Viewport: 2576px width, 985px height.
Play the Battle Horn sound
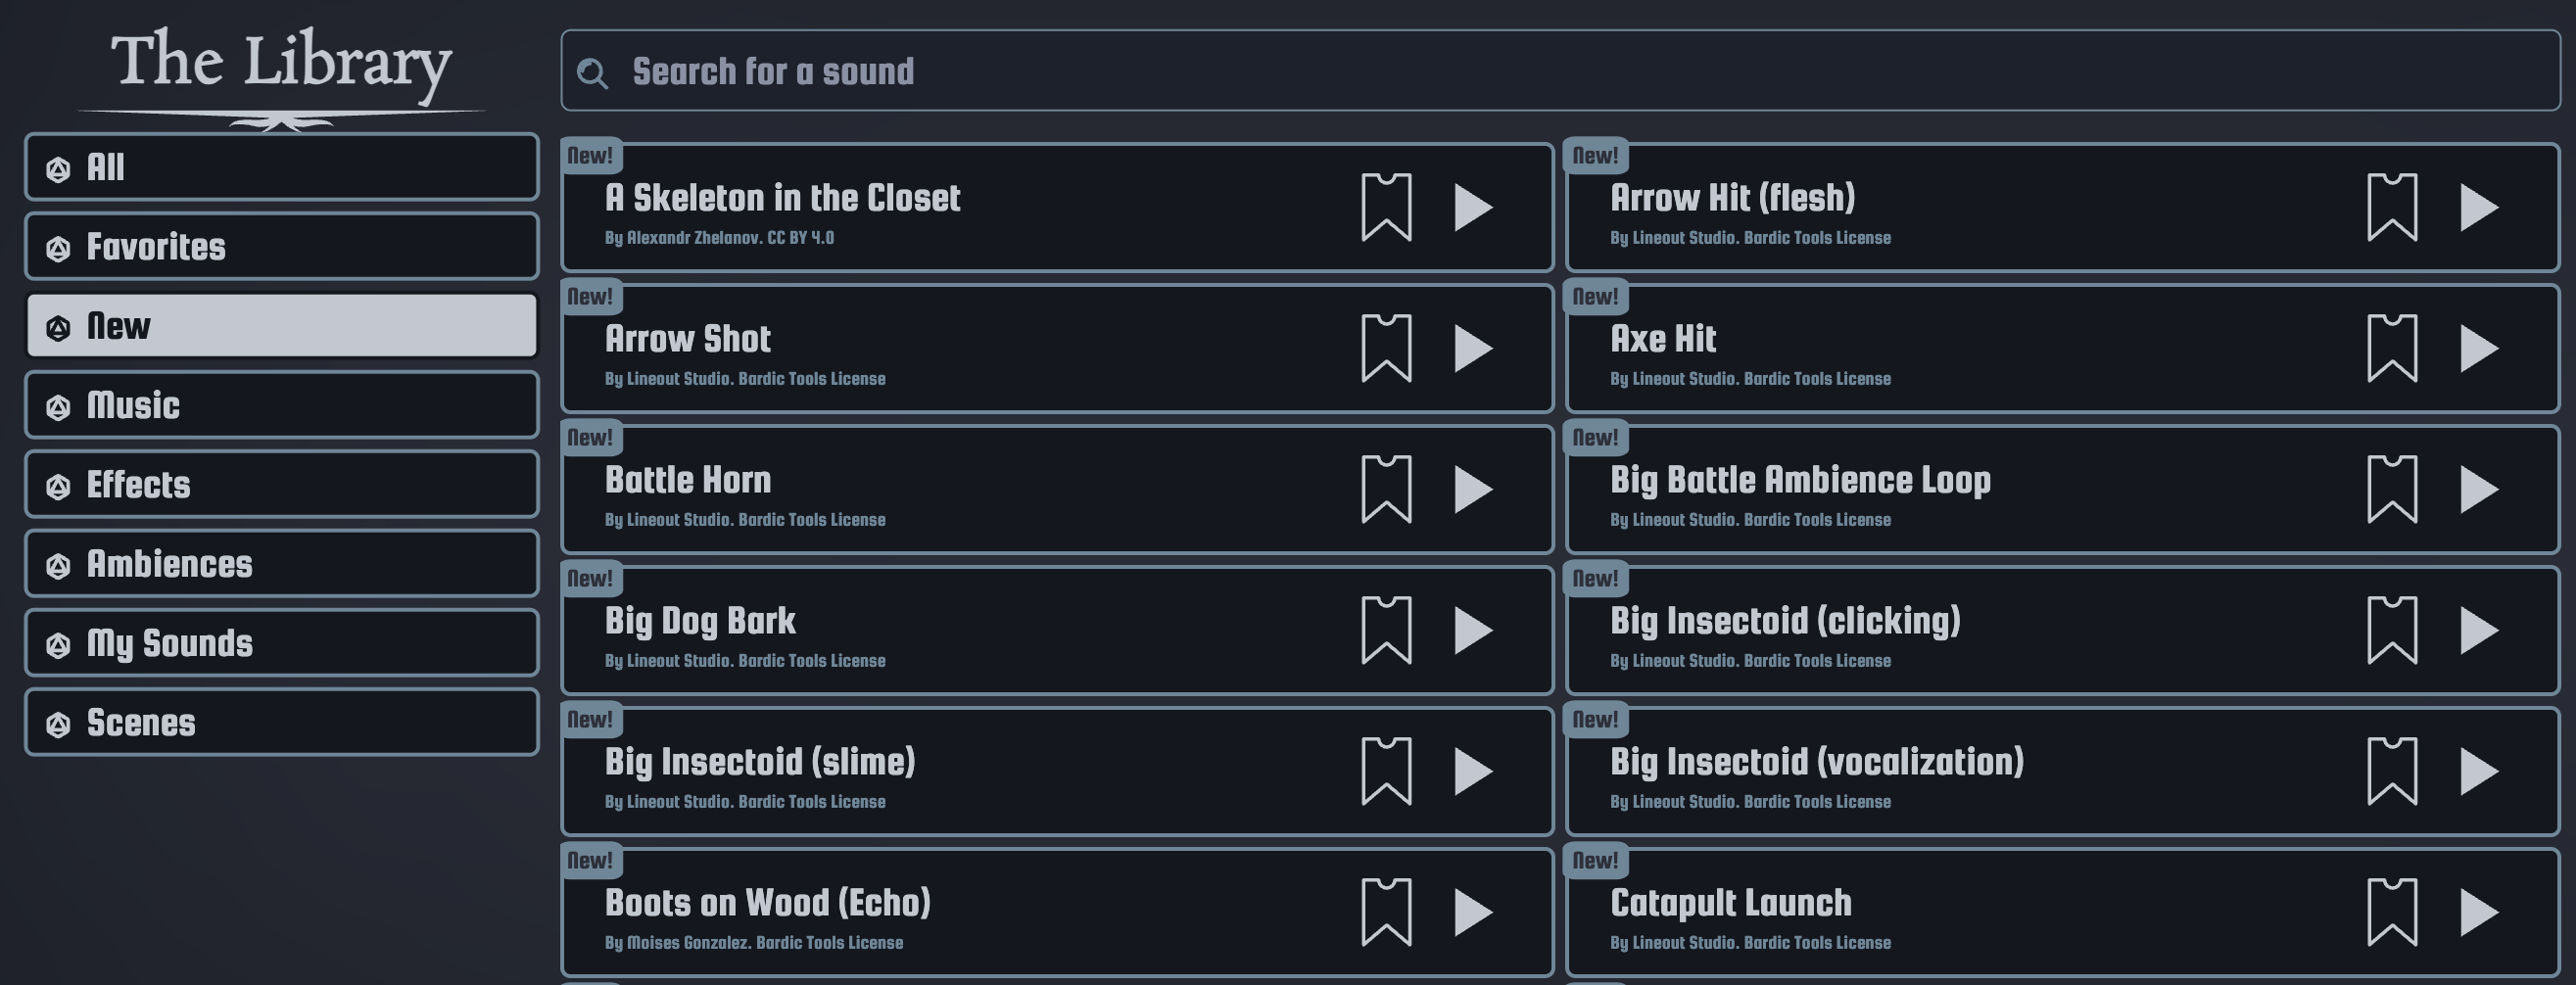[x=1473, y=490]
